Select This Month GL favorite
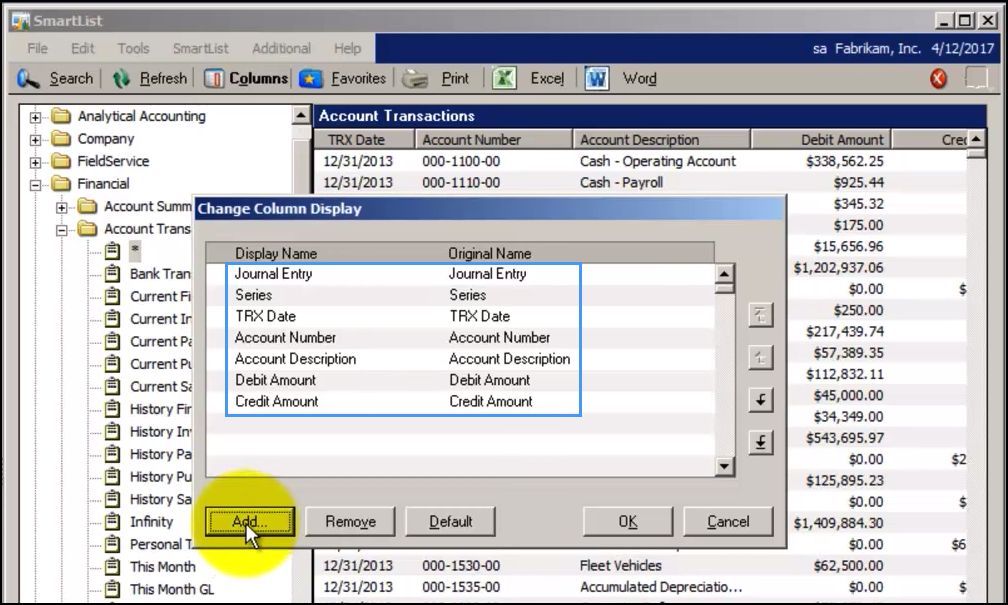The image size is (1008, 605). point(172,589)
